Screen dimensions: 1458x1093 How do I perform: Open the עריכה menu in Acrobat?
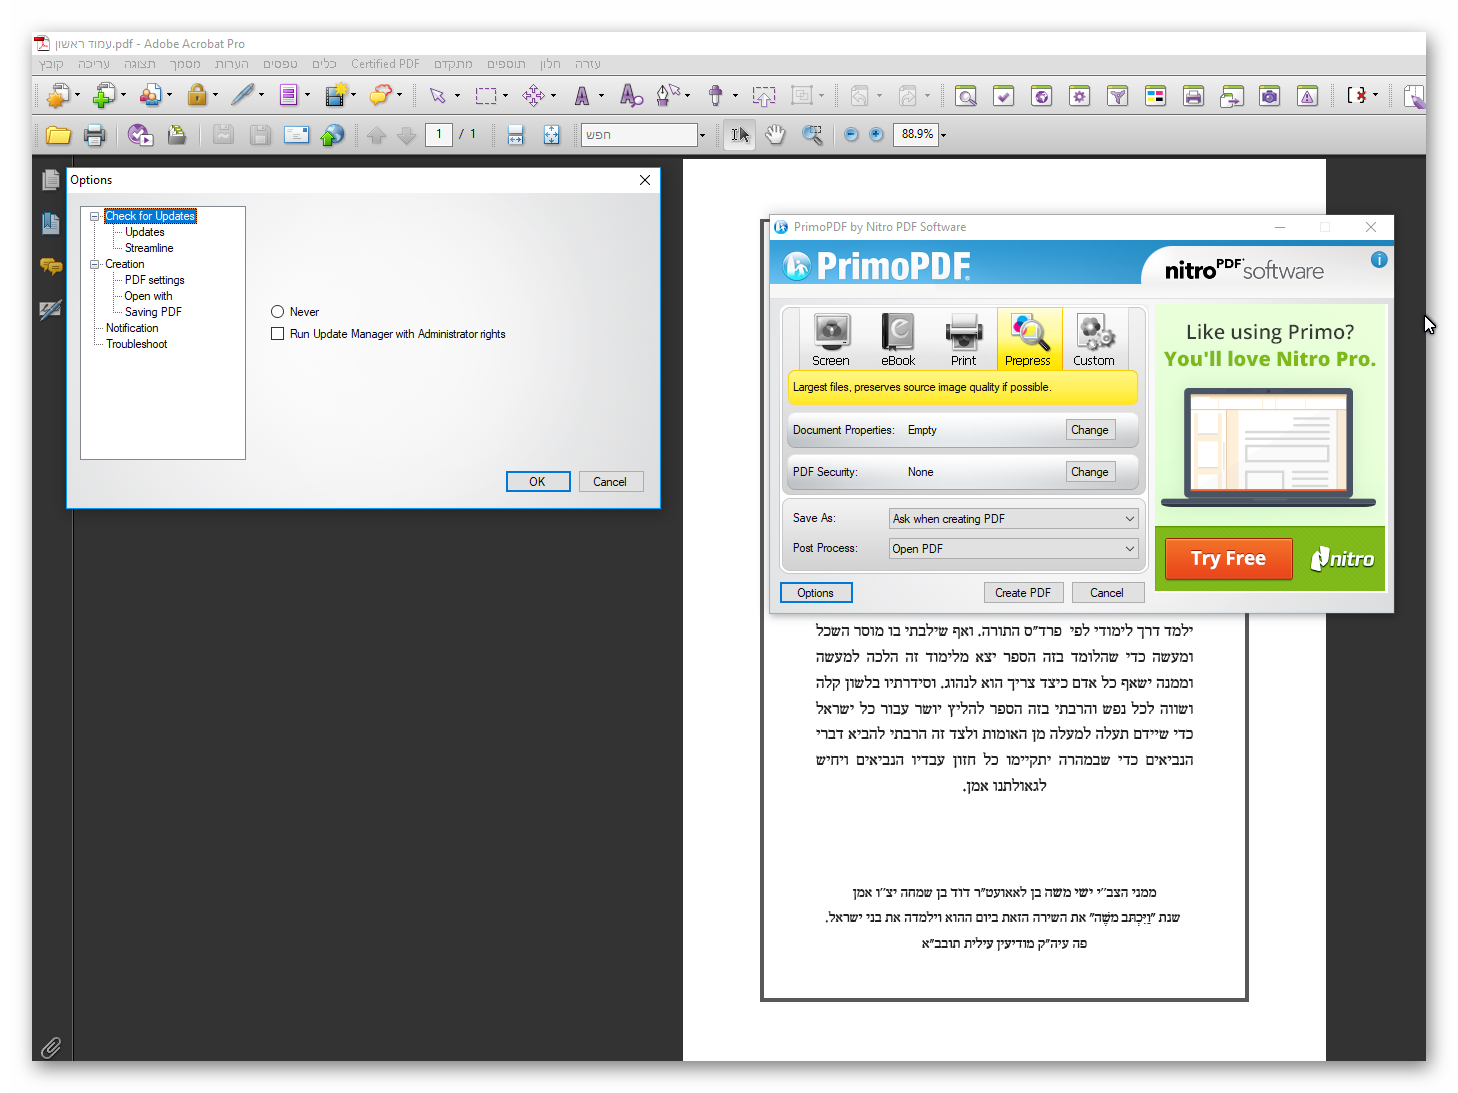tap(94, 64)
